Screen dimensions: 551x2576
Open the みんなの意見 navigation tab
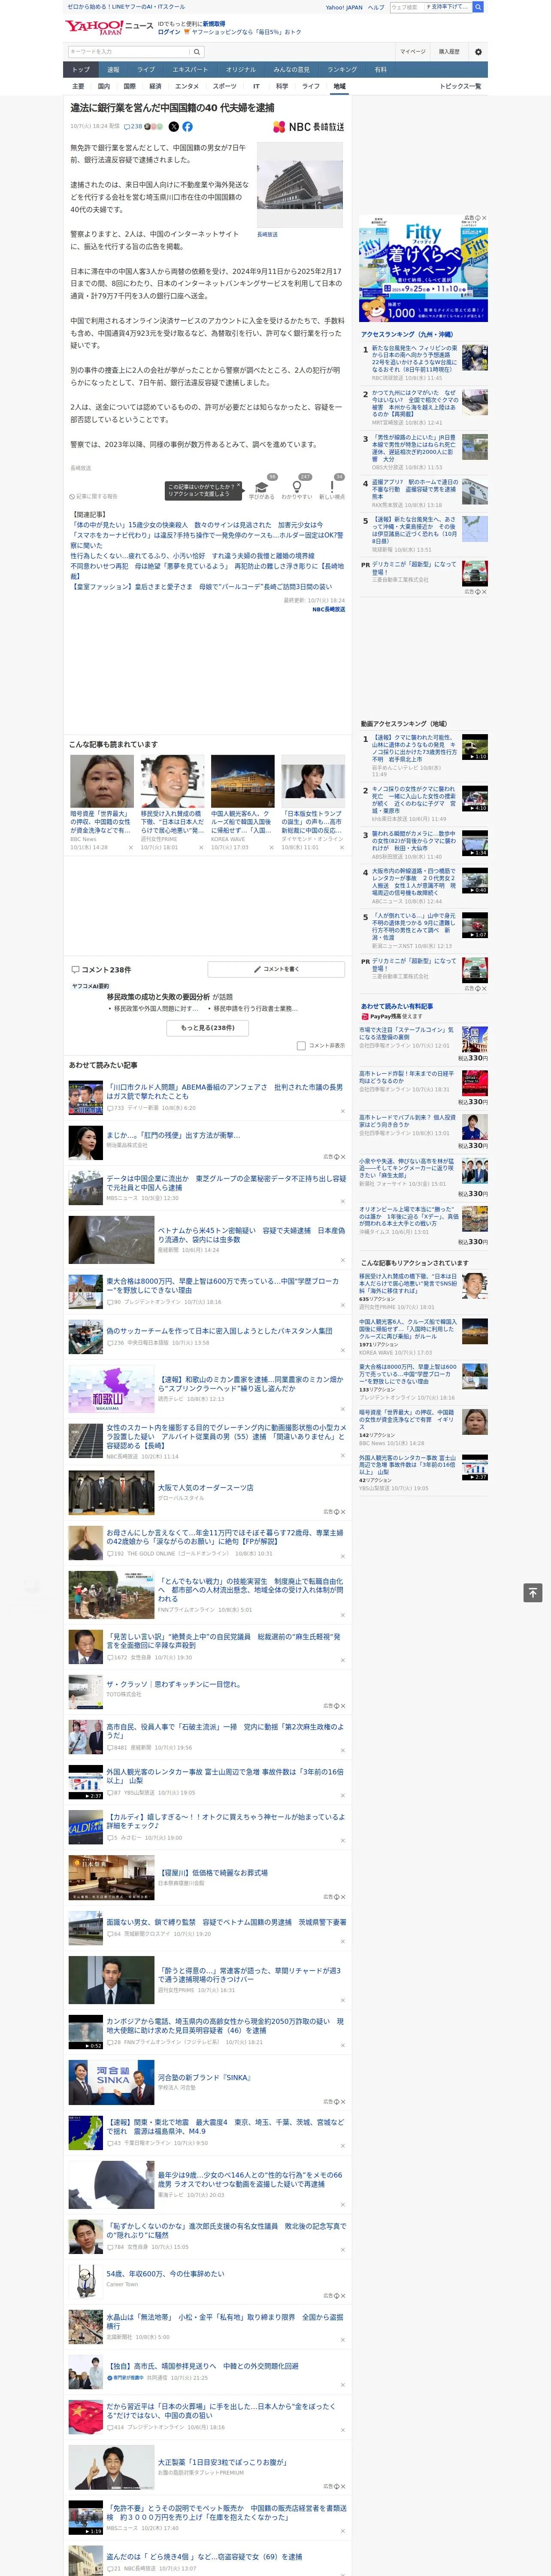(291, 70)
